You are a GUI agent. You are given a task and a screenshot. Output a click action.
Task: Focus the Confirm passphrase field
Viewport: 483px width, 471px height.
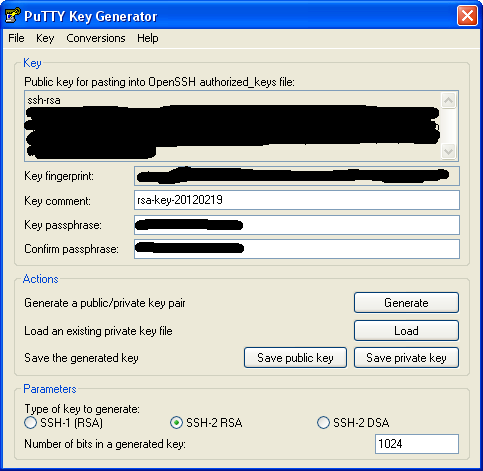pyautogui.click(x=297, y=249)
